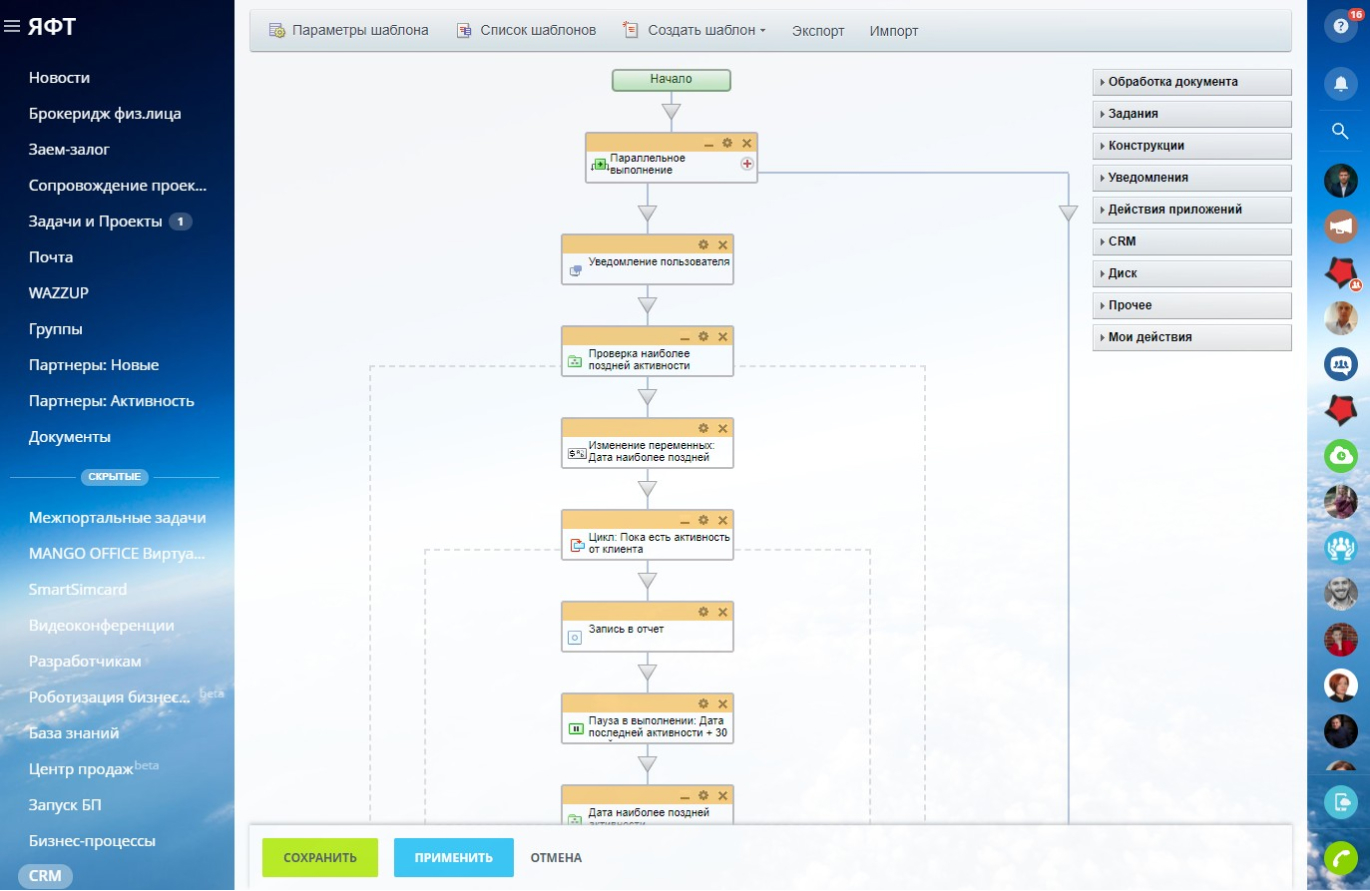
Task: Expand the Уведомления actions section
Action: (x=1191, y=177)
